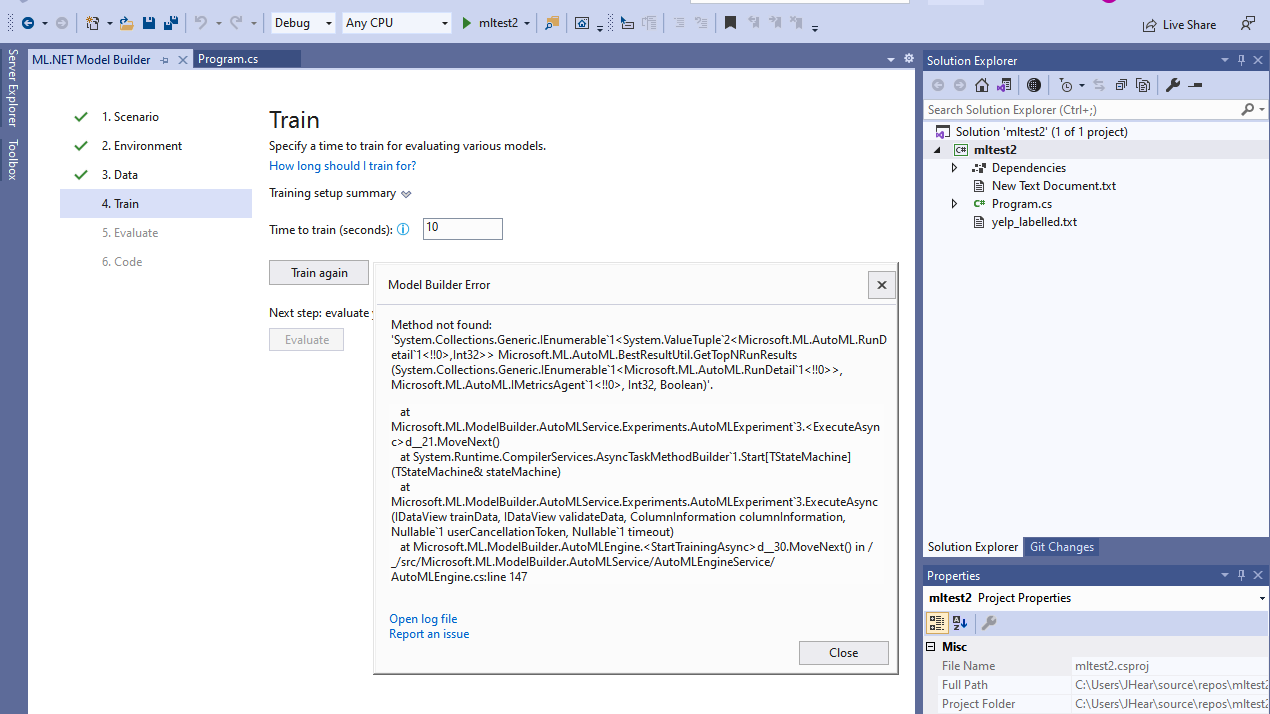The image size is (1270, 714).
Task: Click the Collapse All icon in Solution Explorer
Action: point(1121,85)
